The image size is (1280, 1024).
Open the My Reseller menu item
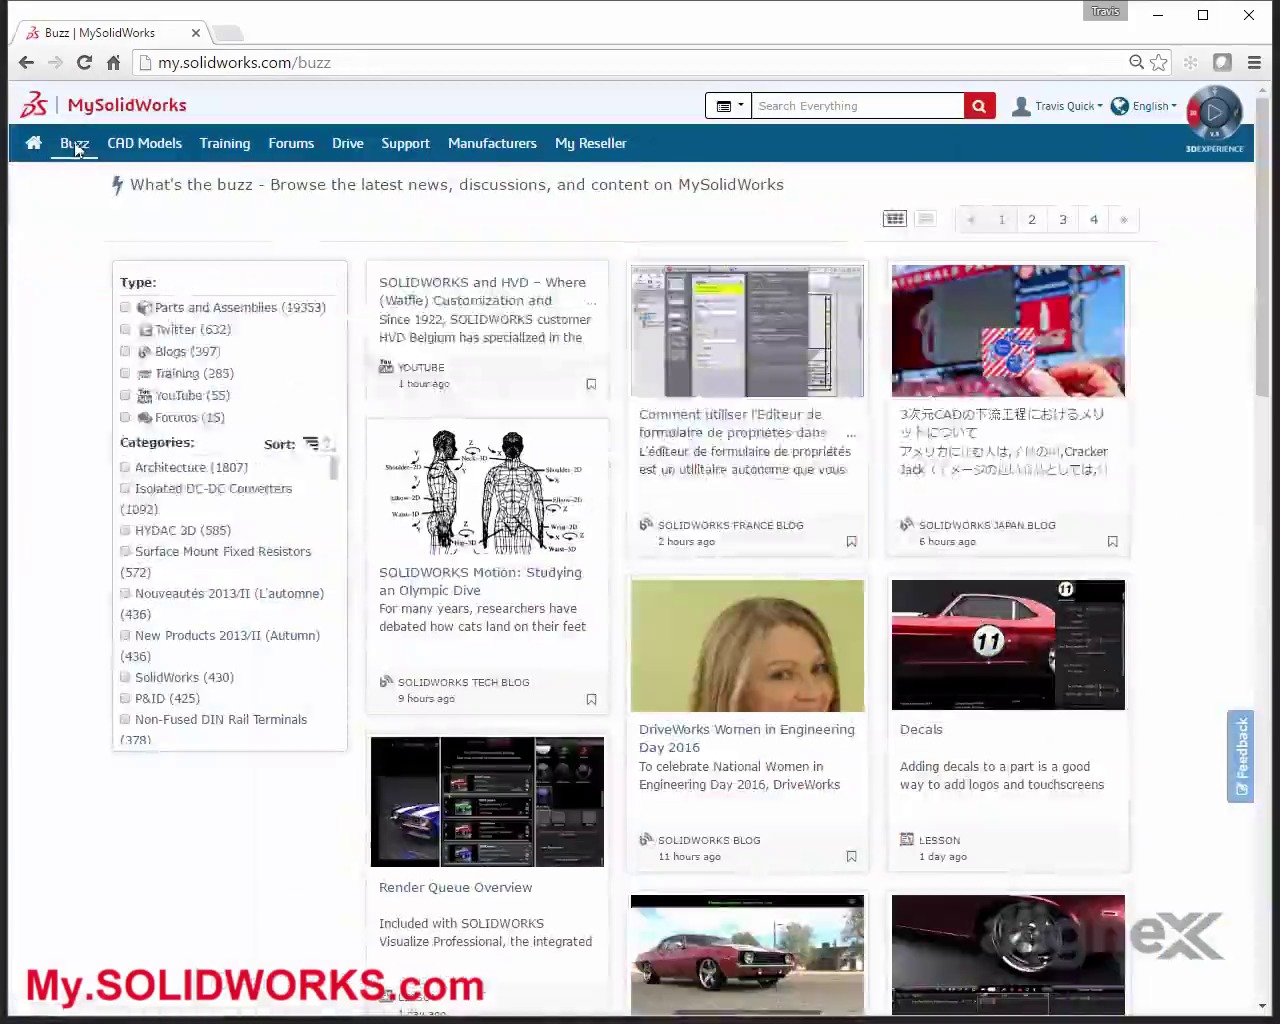pos(591,143)
